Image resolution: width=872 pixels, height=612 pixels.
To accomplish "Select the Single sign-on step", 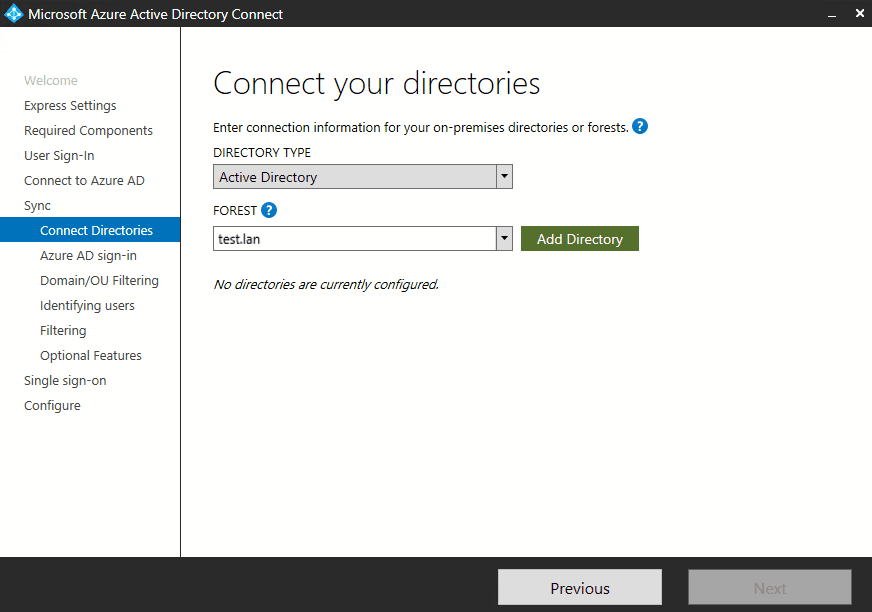I will tap(65, 381).
